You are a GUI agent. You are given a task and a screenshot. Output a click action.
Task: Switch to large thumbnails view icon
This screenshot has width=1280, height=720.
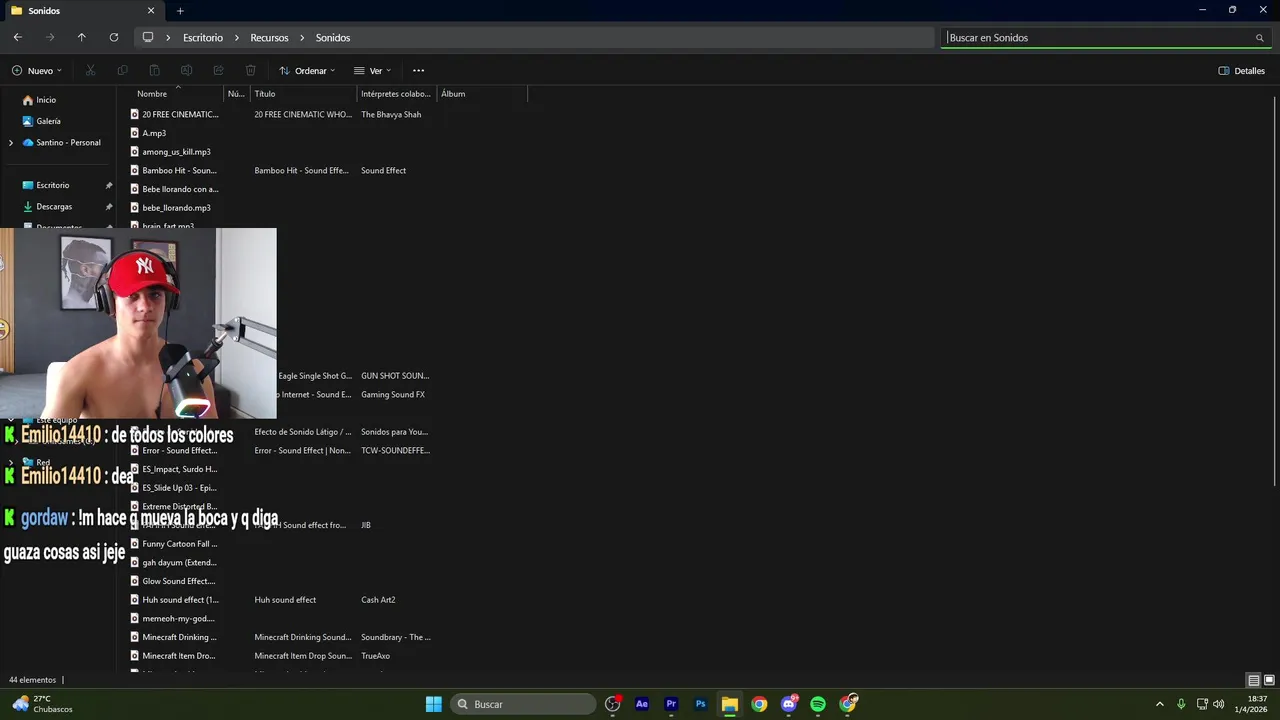tap(1269, 680)
